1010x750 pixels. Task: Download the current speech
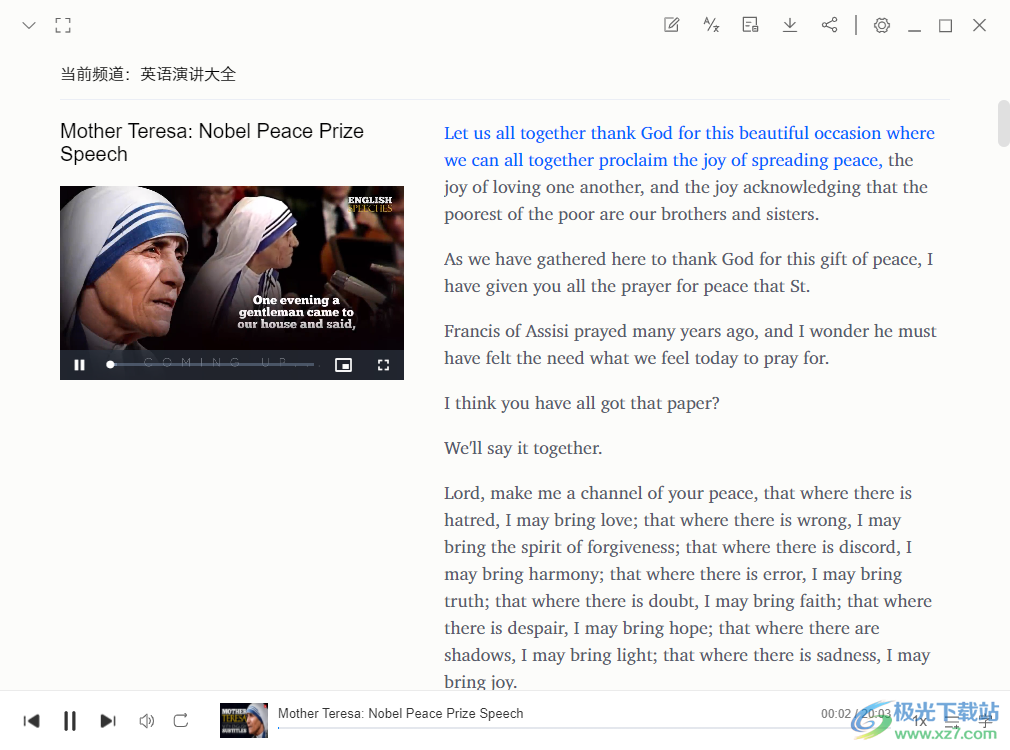tap(790, 25)
